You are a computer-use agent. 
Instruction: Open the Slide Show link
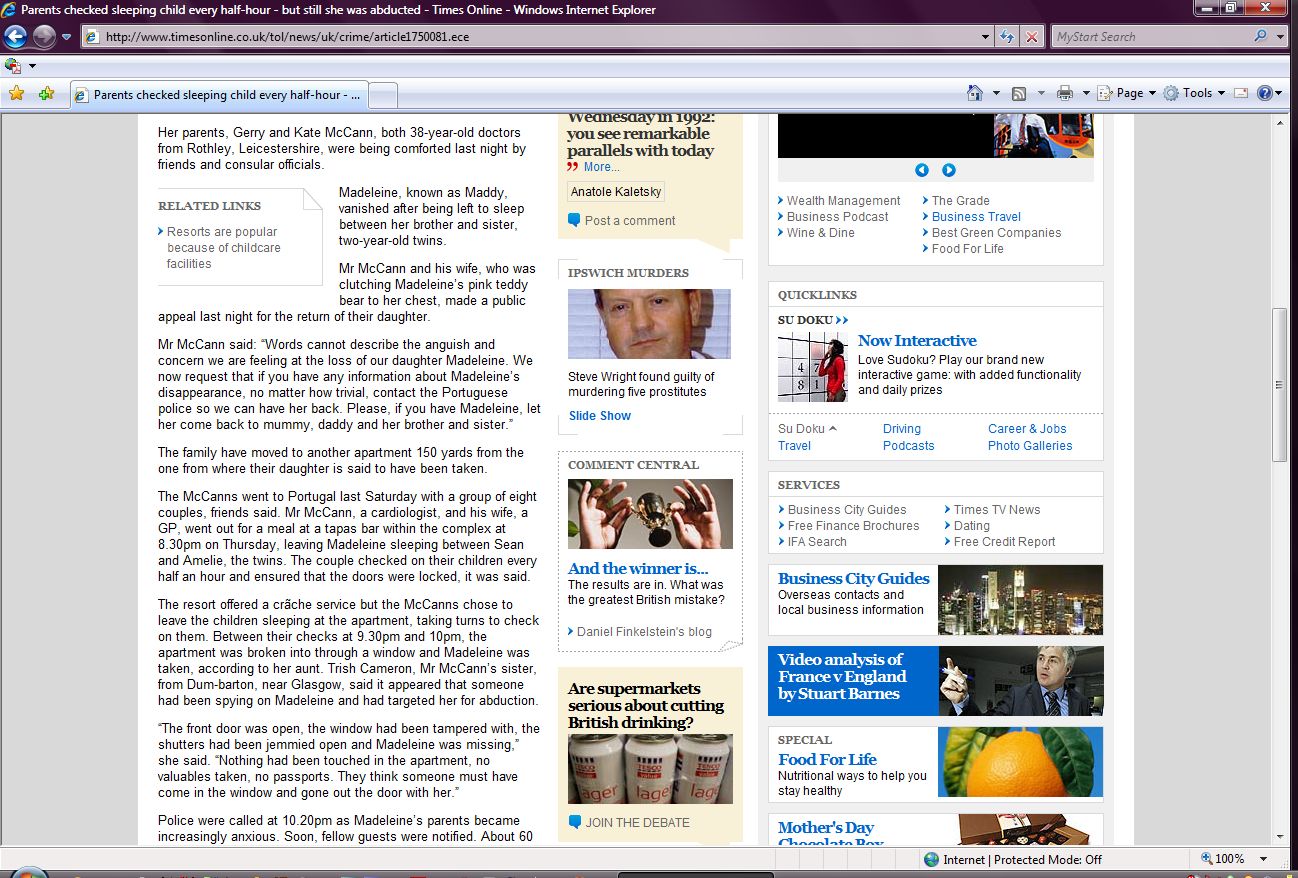pos(600,416)
